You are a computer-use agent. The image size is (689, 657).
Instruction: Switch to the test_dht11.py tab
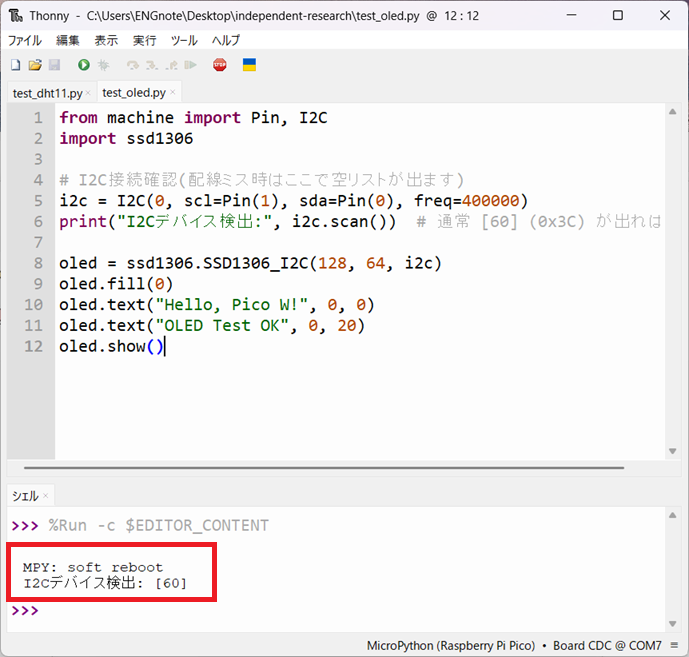(47, 93)
